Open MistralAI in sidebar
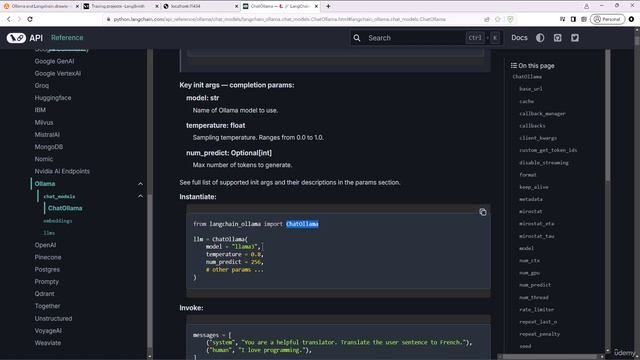 pos(47,135)
